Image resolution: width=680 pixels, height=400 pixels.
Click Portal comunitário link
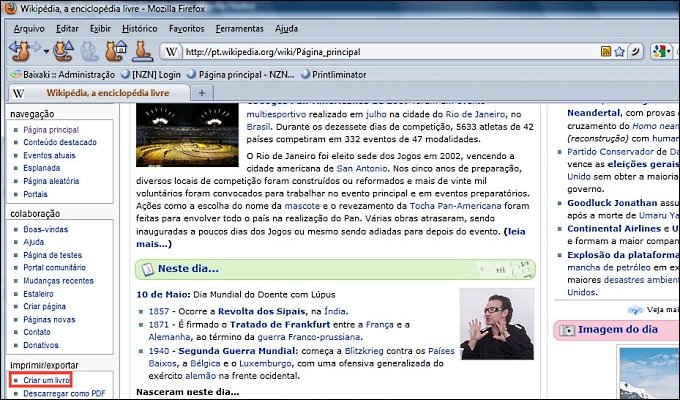(55, 268)
